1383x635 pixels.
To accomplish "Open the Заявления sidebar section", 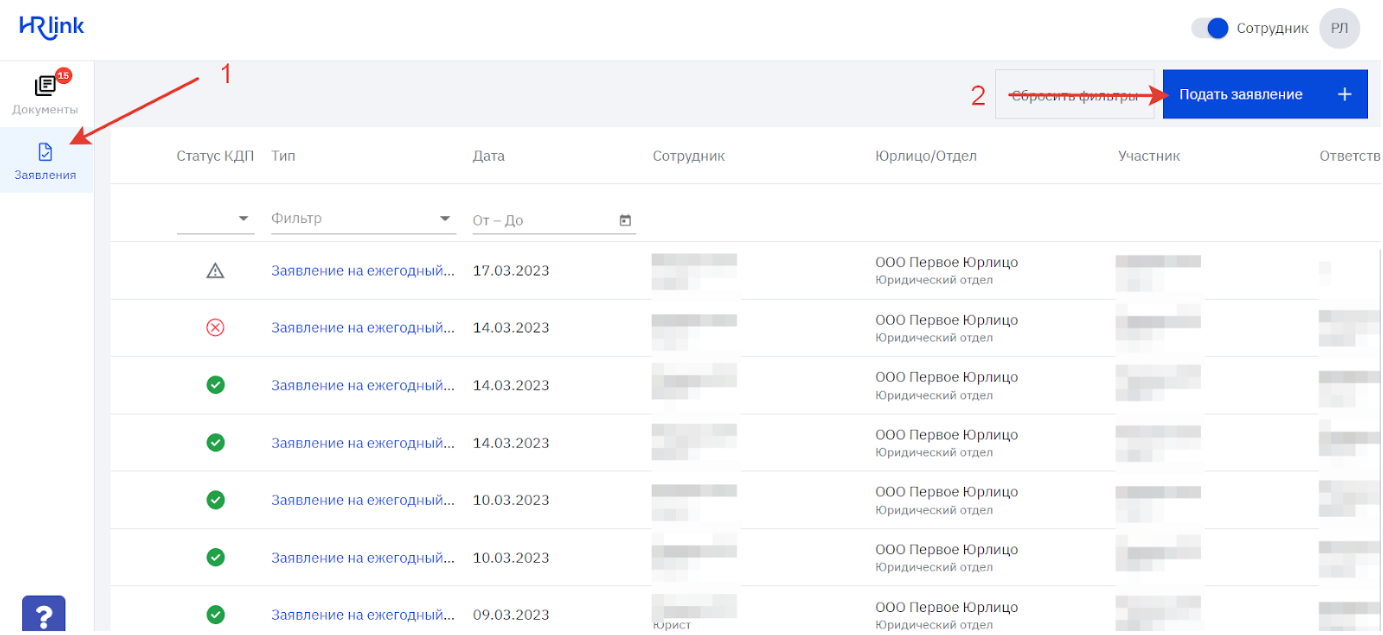I will point(46,160).
